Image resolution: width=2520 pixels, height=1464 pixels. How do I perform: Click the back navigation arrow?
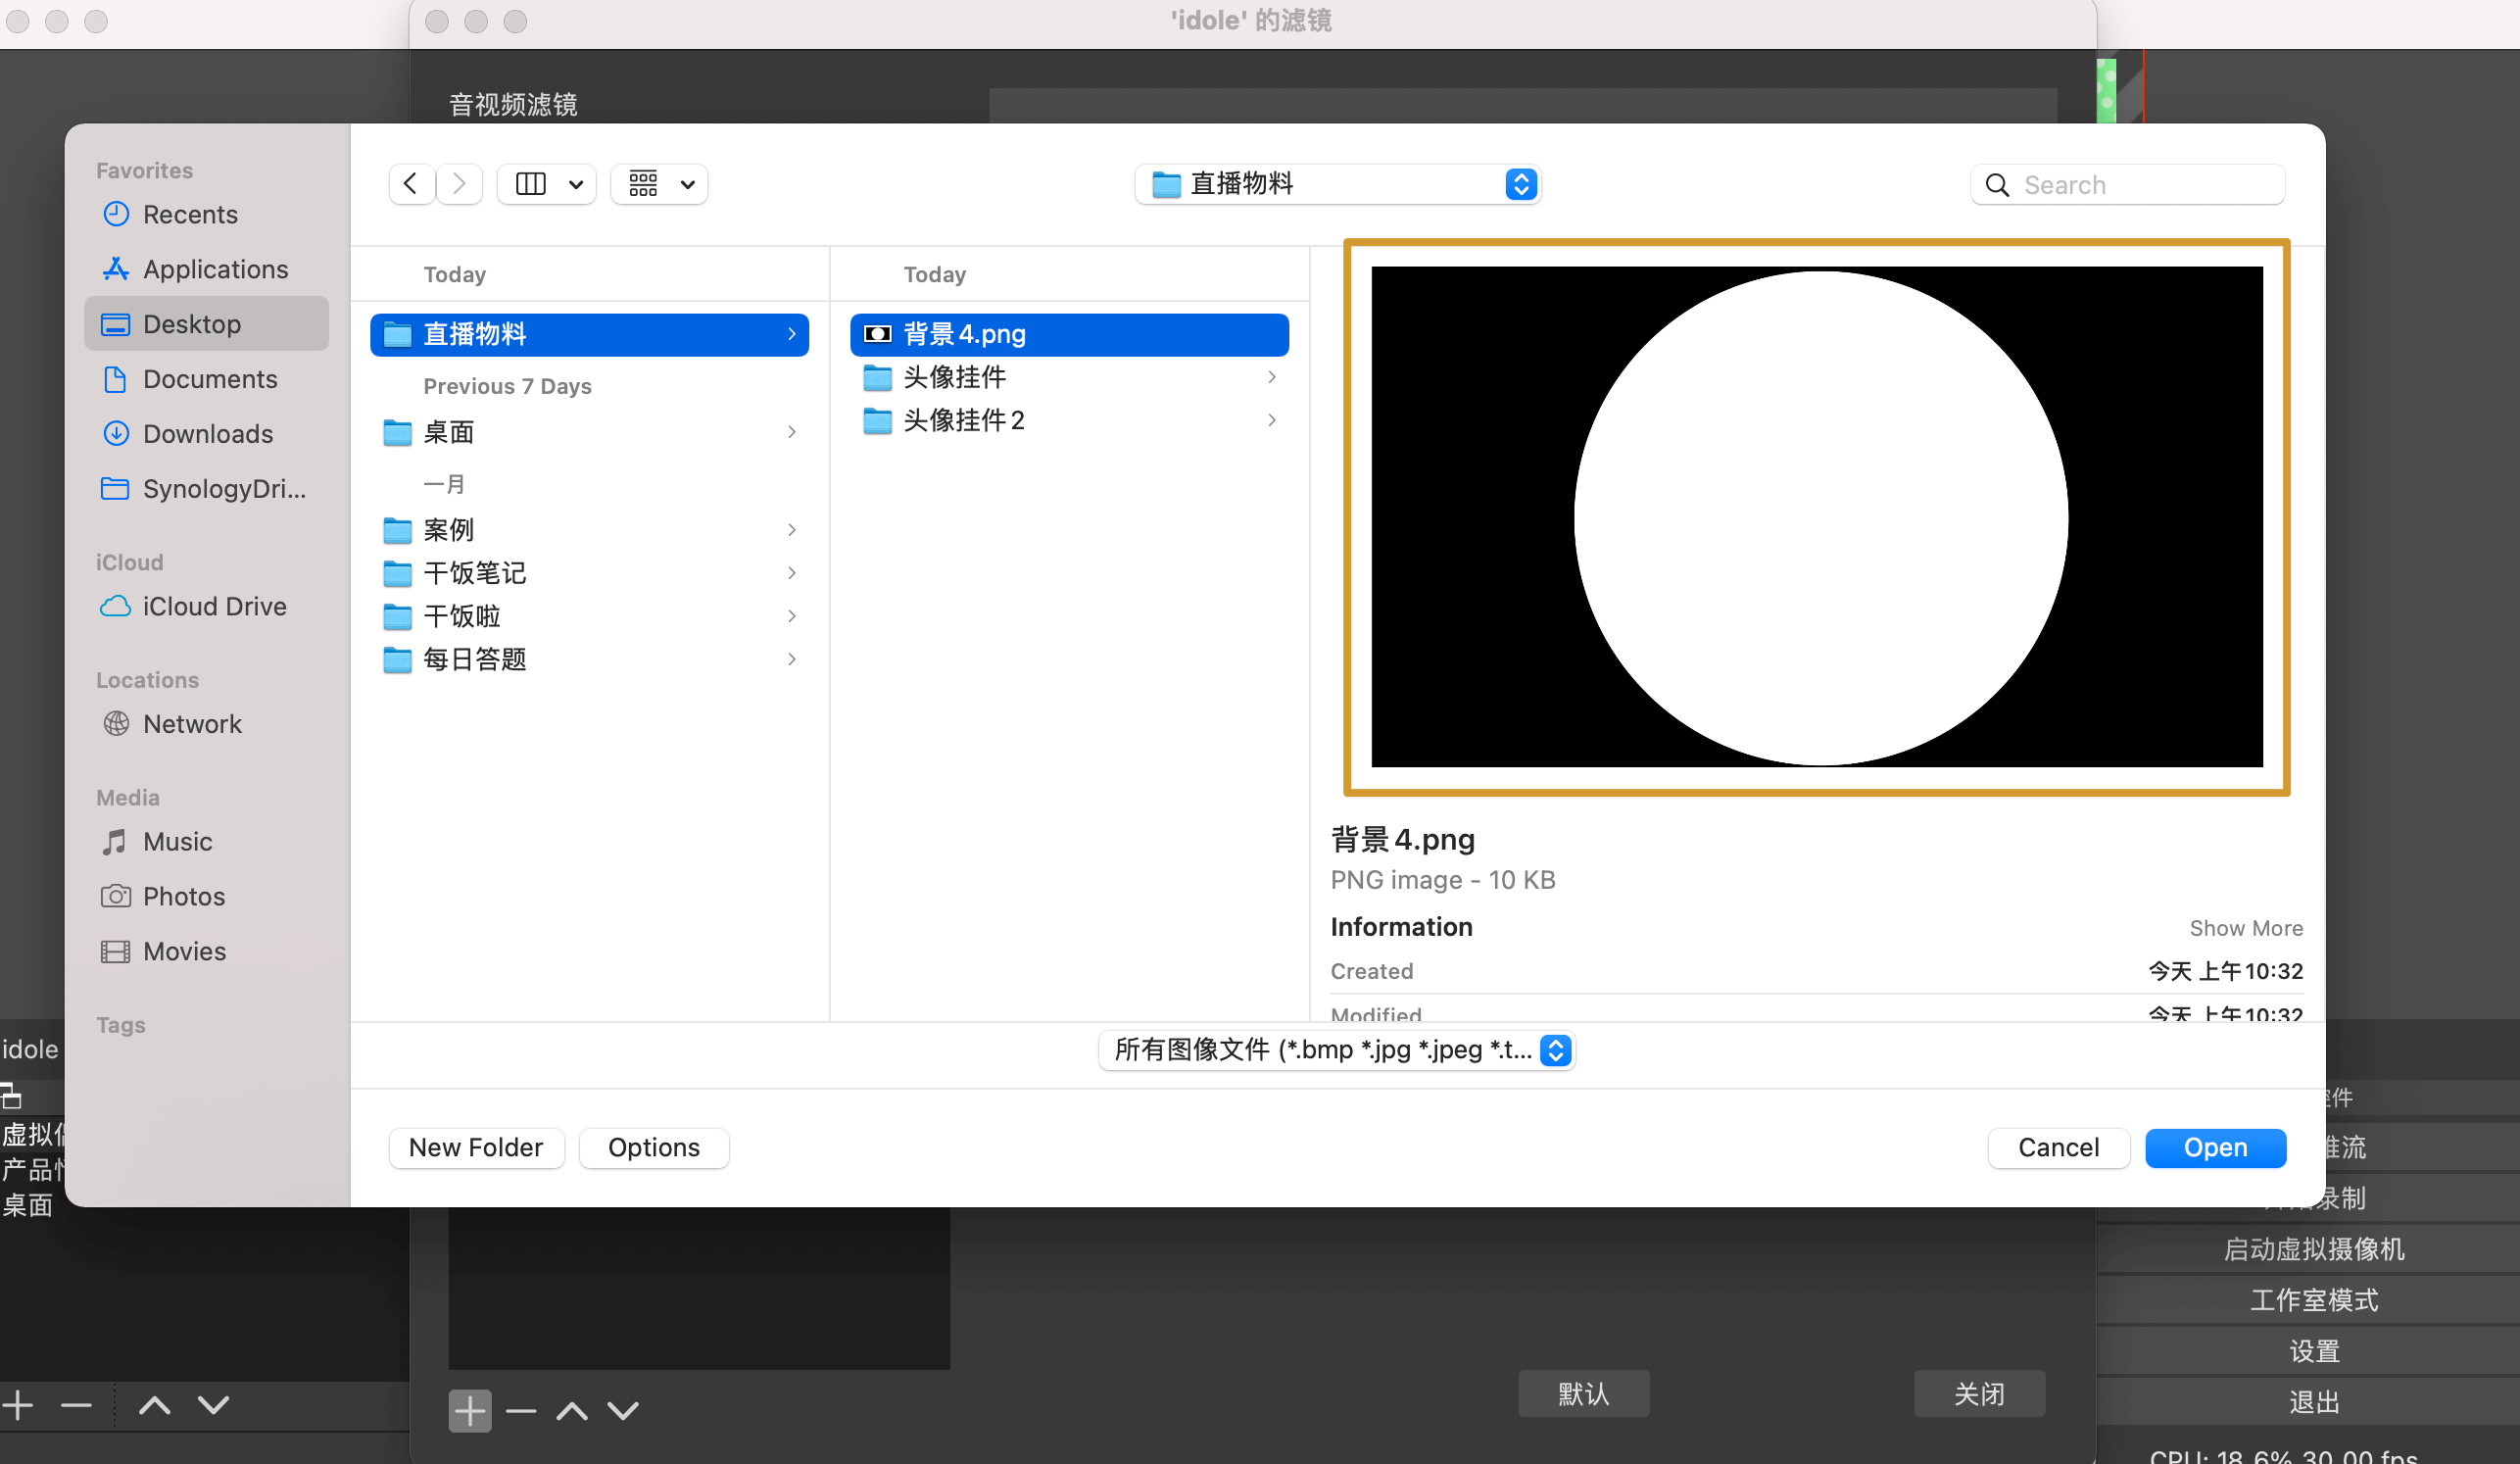pyautogui.click(x=411, y=184)
